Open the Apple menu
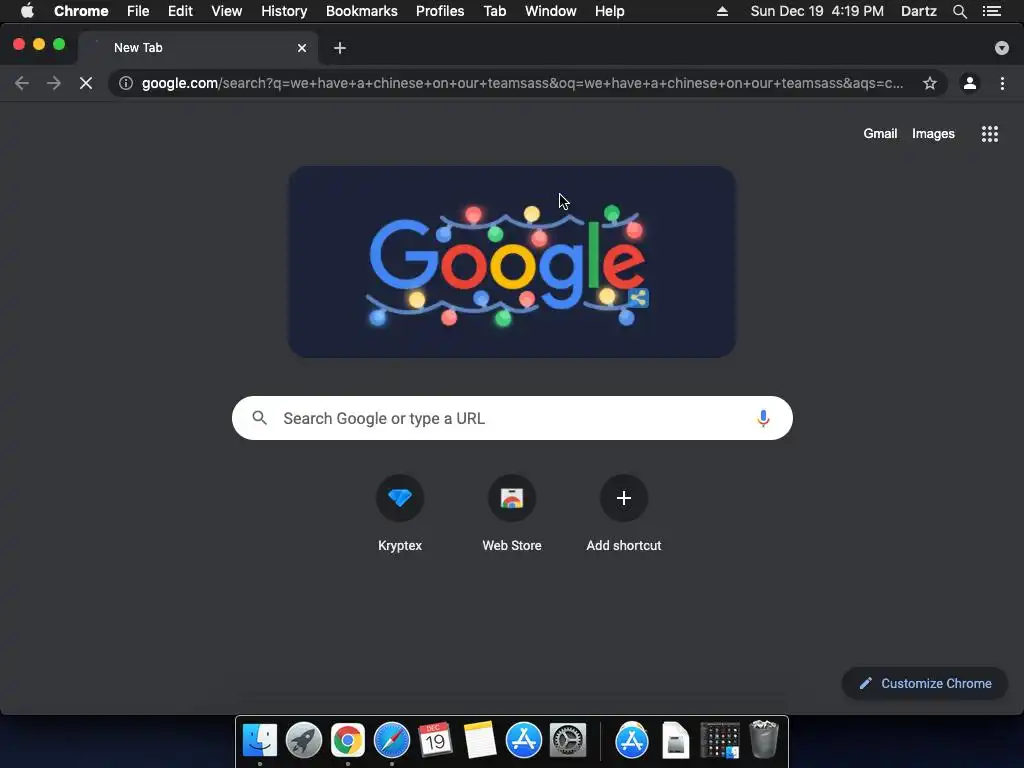The width and height of the screenshot is (1024, 768). tap(27, 11)
